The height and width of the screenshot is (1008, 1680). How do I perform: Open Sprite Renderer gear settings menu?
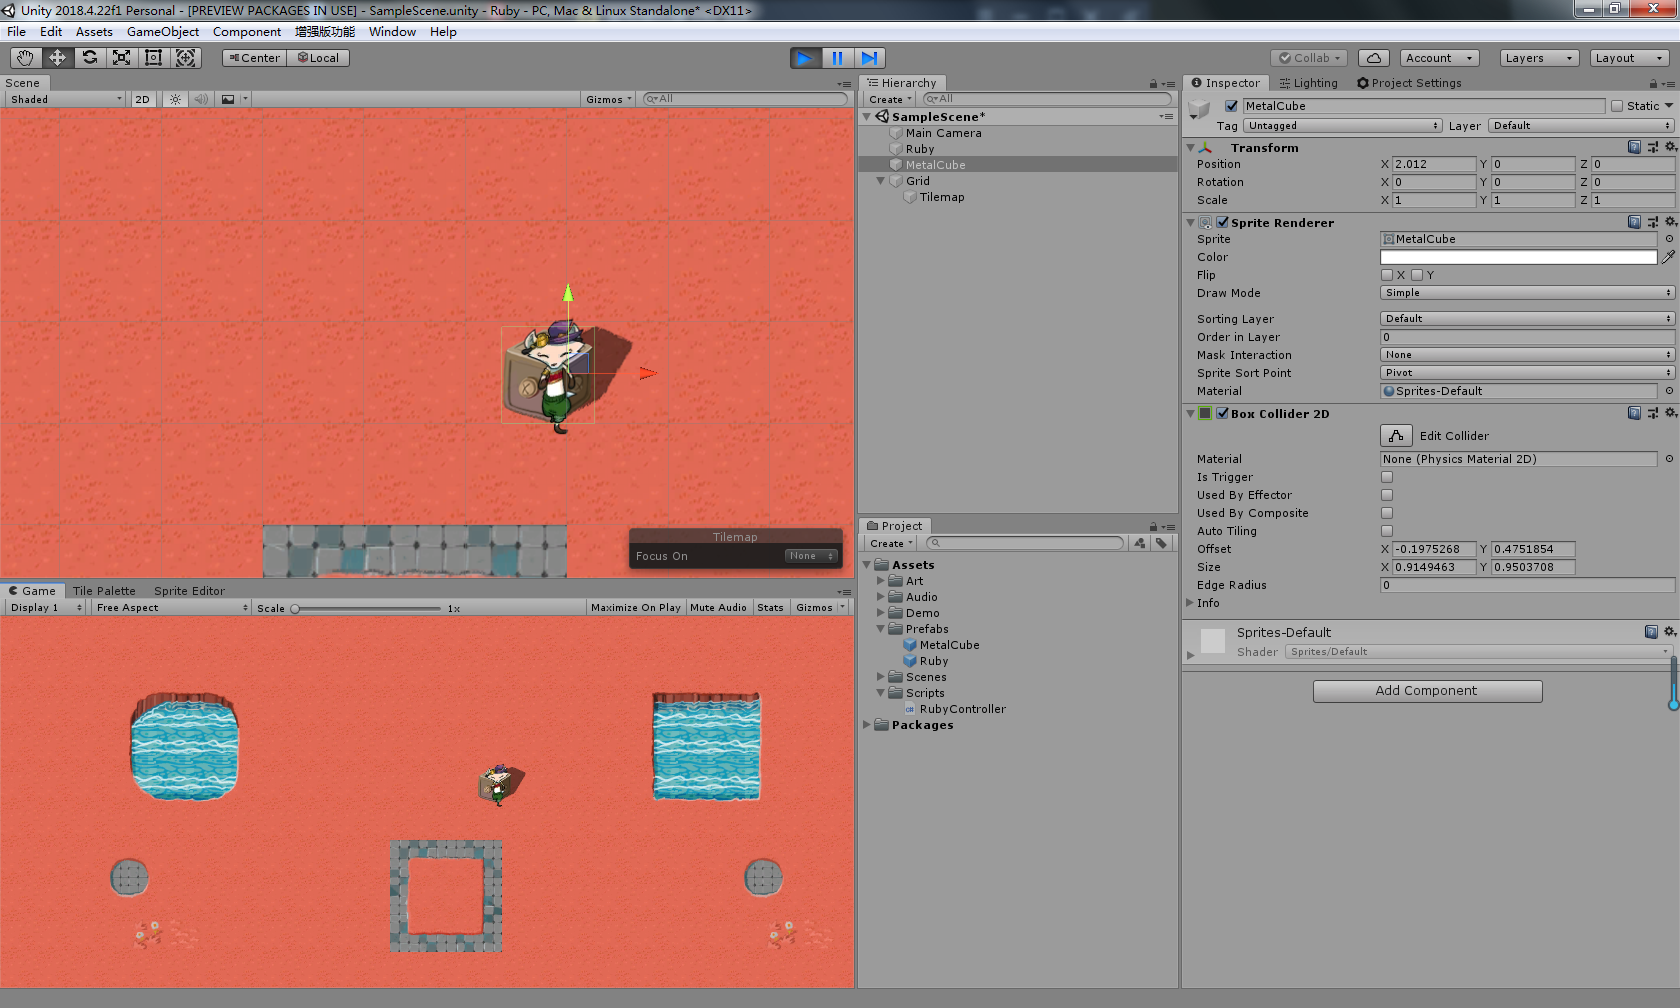pyautogui.click(x=1670, y=222)
